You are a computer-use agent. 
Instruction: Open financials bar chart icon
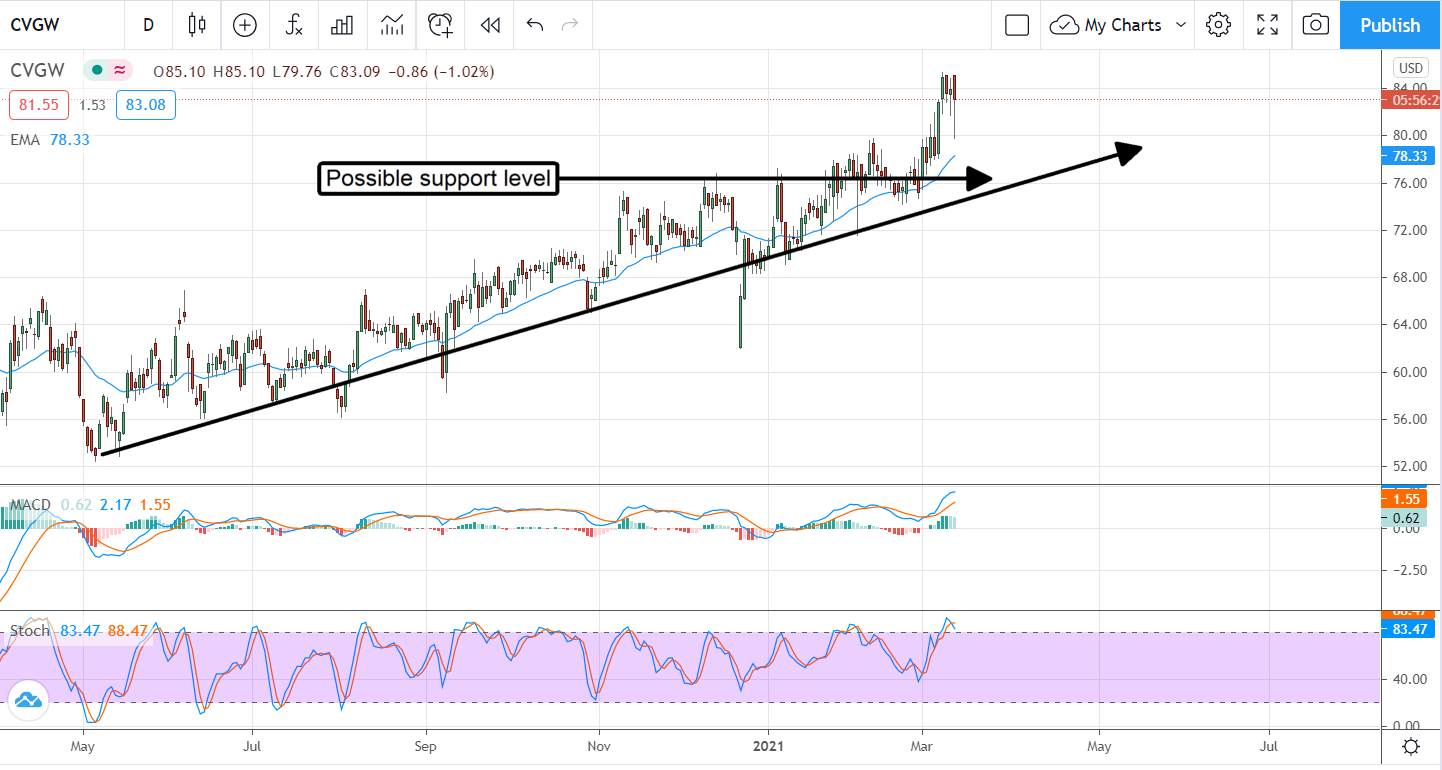coord(342,25)
